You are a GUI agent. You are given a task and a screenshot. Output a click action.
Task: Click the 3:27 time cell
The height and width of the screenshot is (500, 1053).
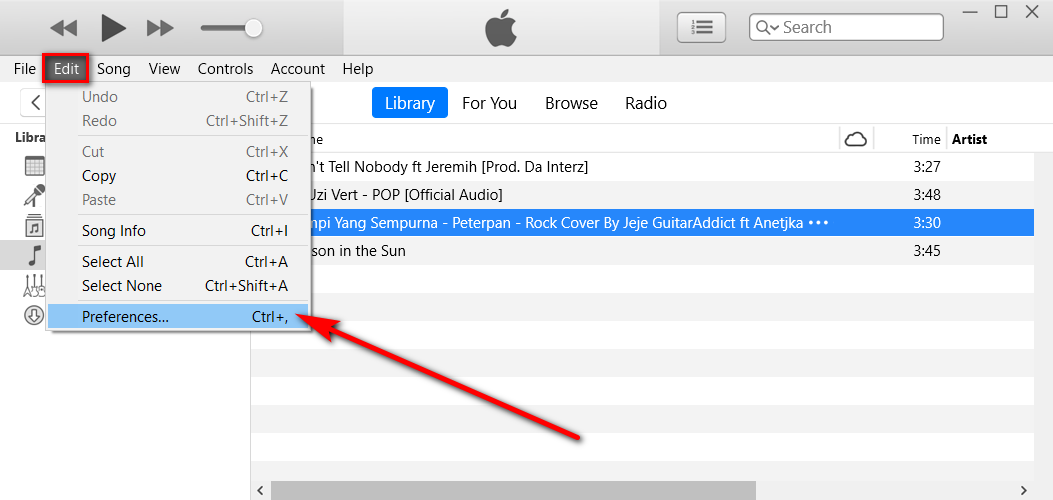pos(927,167)
